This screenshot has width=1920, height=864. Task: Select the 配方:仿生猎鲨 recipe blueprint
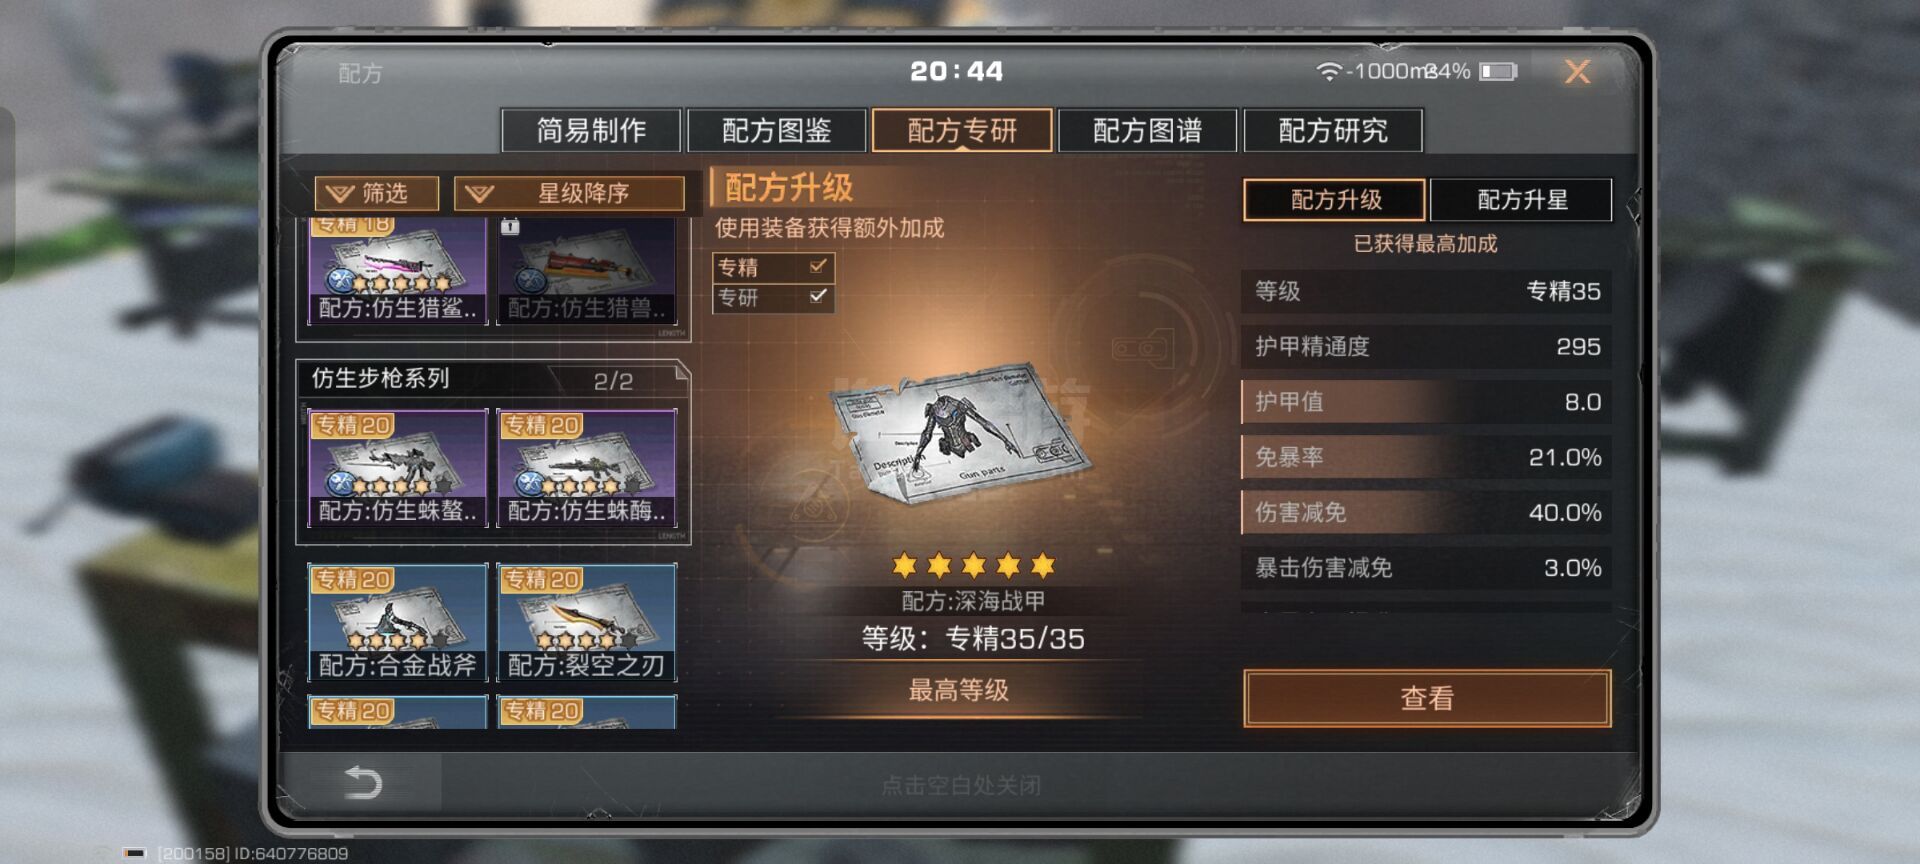[397, 270]
